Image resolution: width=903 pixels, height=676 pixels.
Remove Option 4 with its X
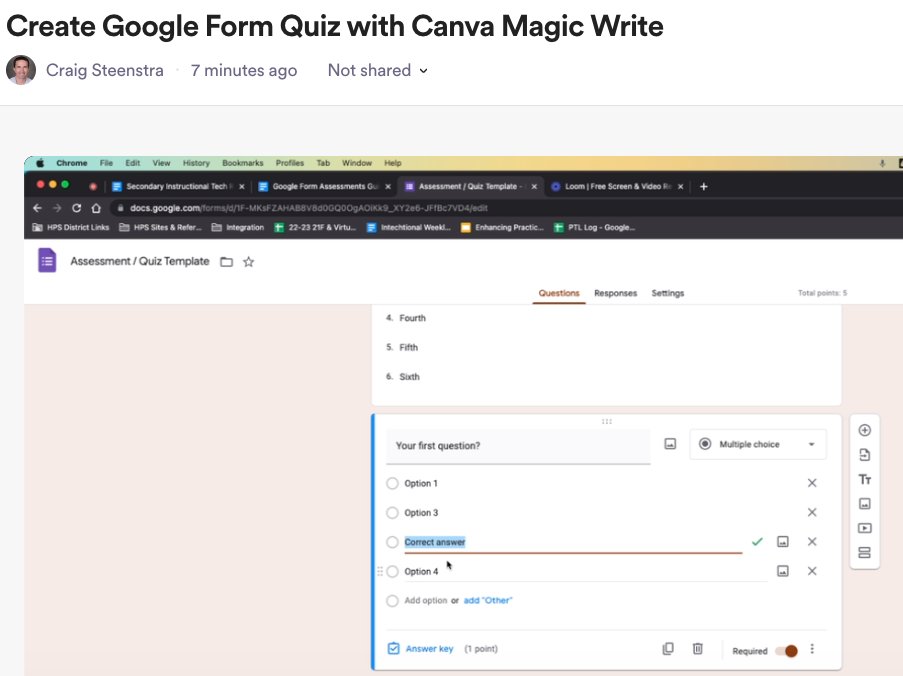click(812, 571)
